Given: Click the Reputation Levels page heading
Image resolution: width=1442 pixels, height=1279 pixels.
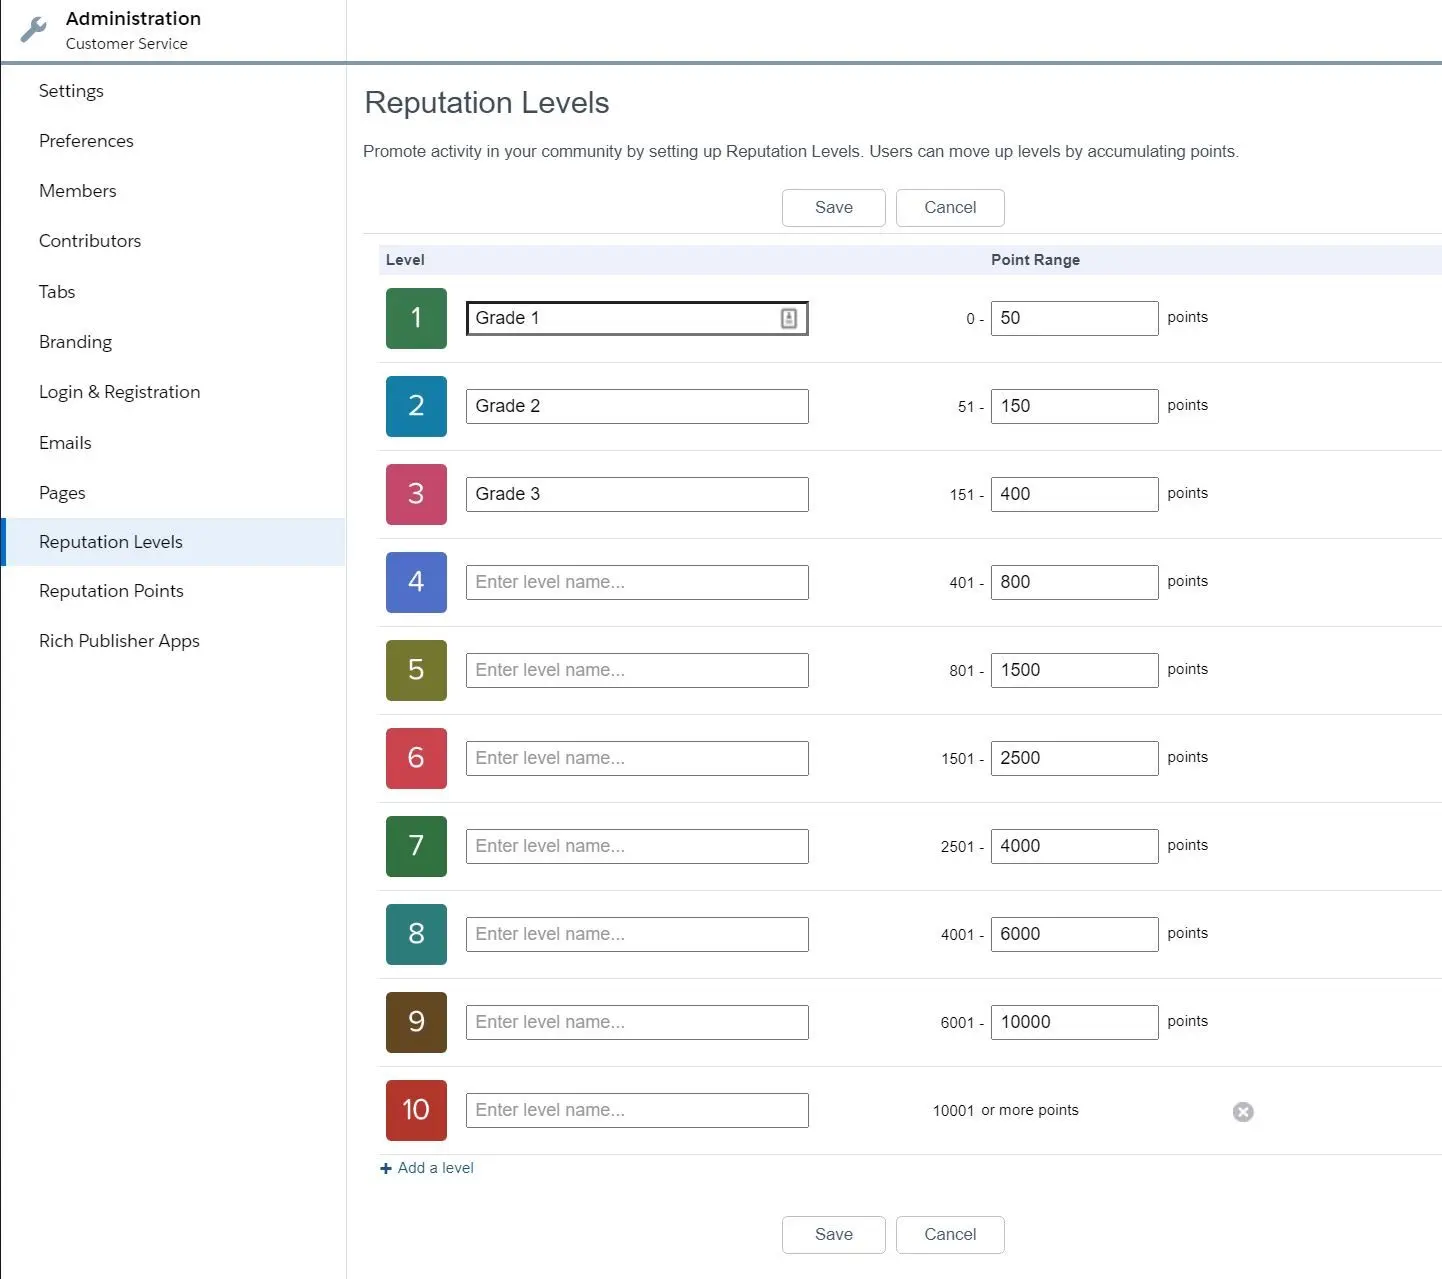Looking at the screenshot, I should [x=487, y=103].
